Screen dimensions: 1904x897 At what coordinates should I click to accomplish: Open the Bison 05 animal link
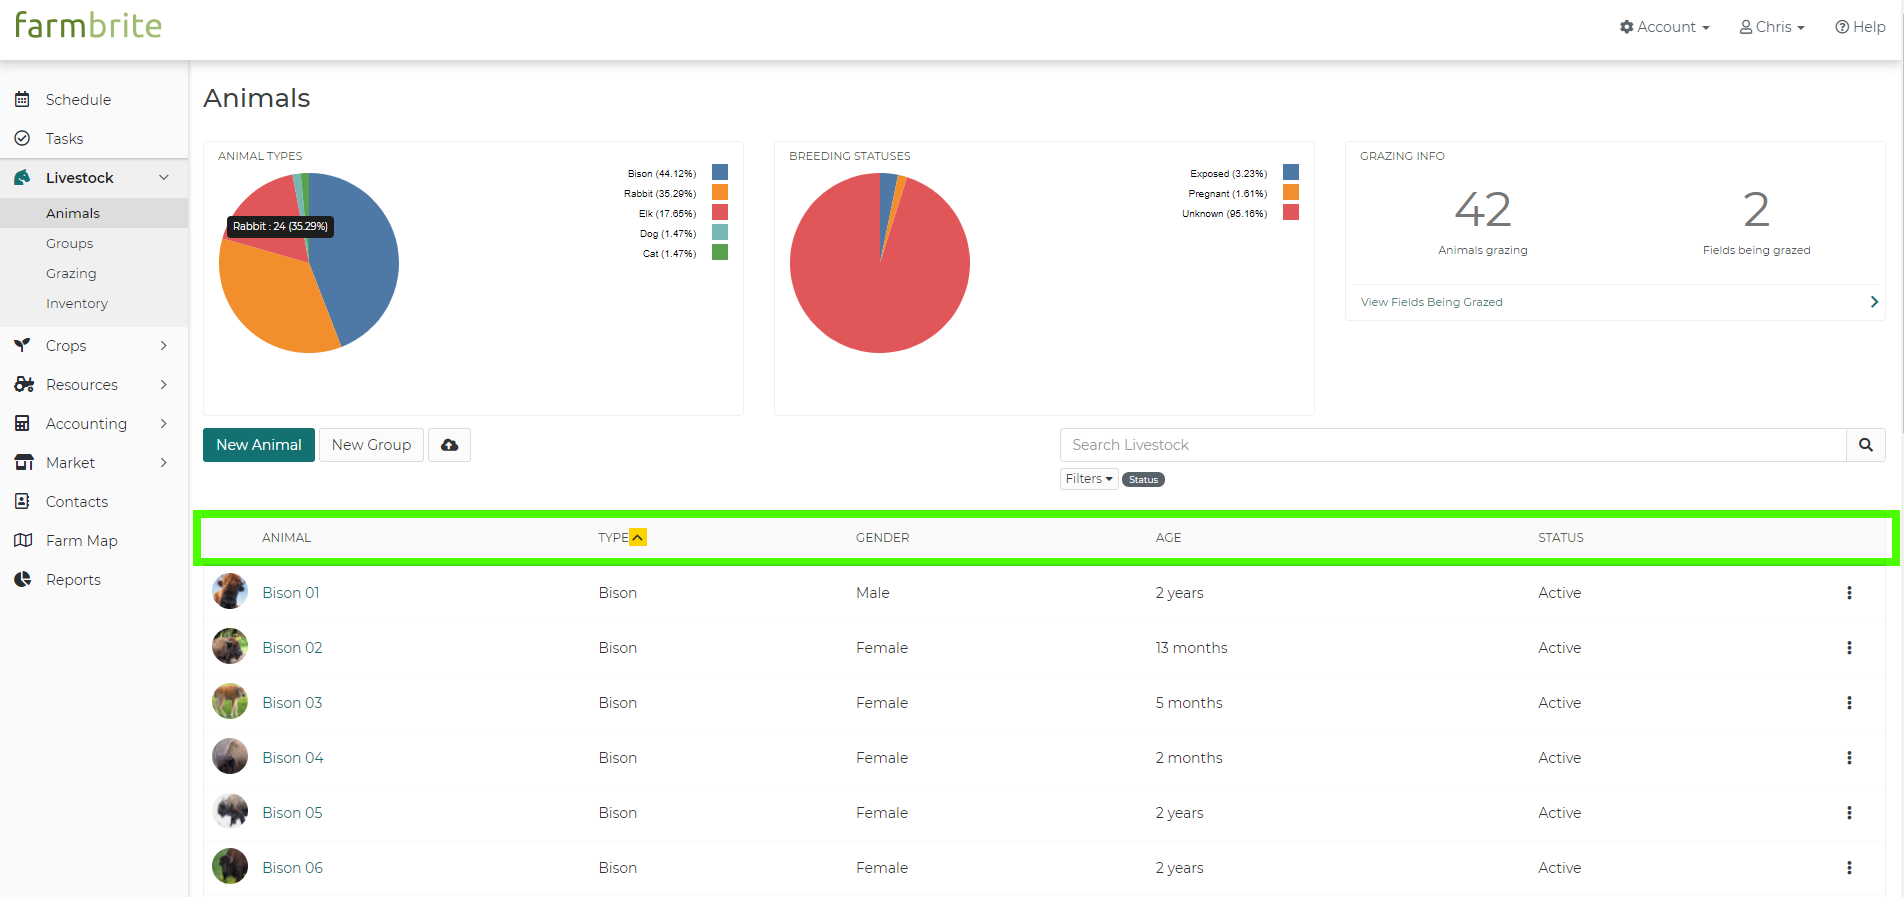click(x=292, y=813)
